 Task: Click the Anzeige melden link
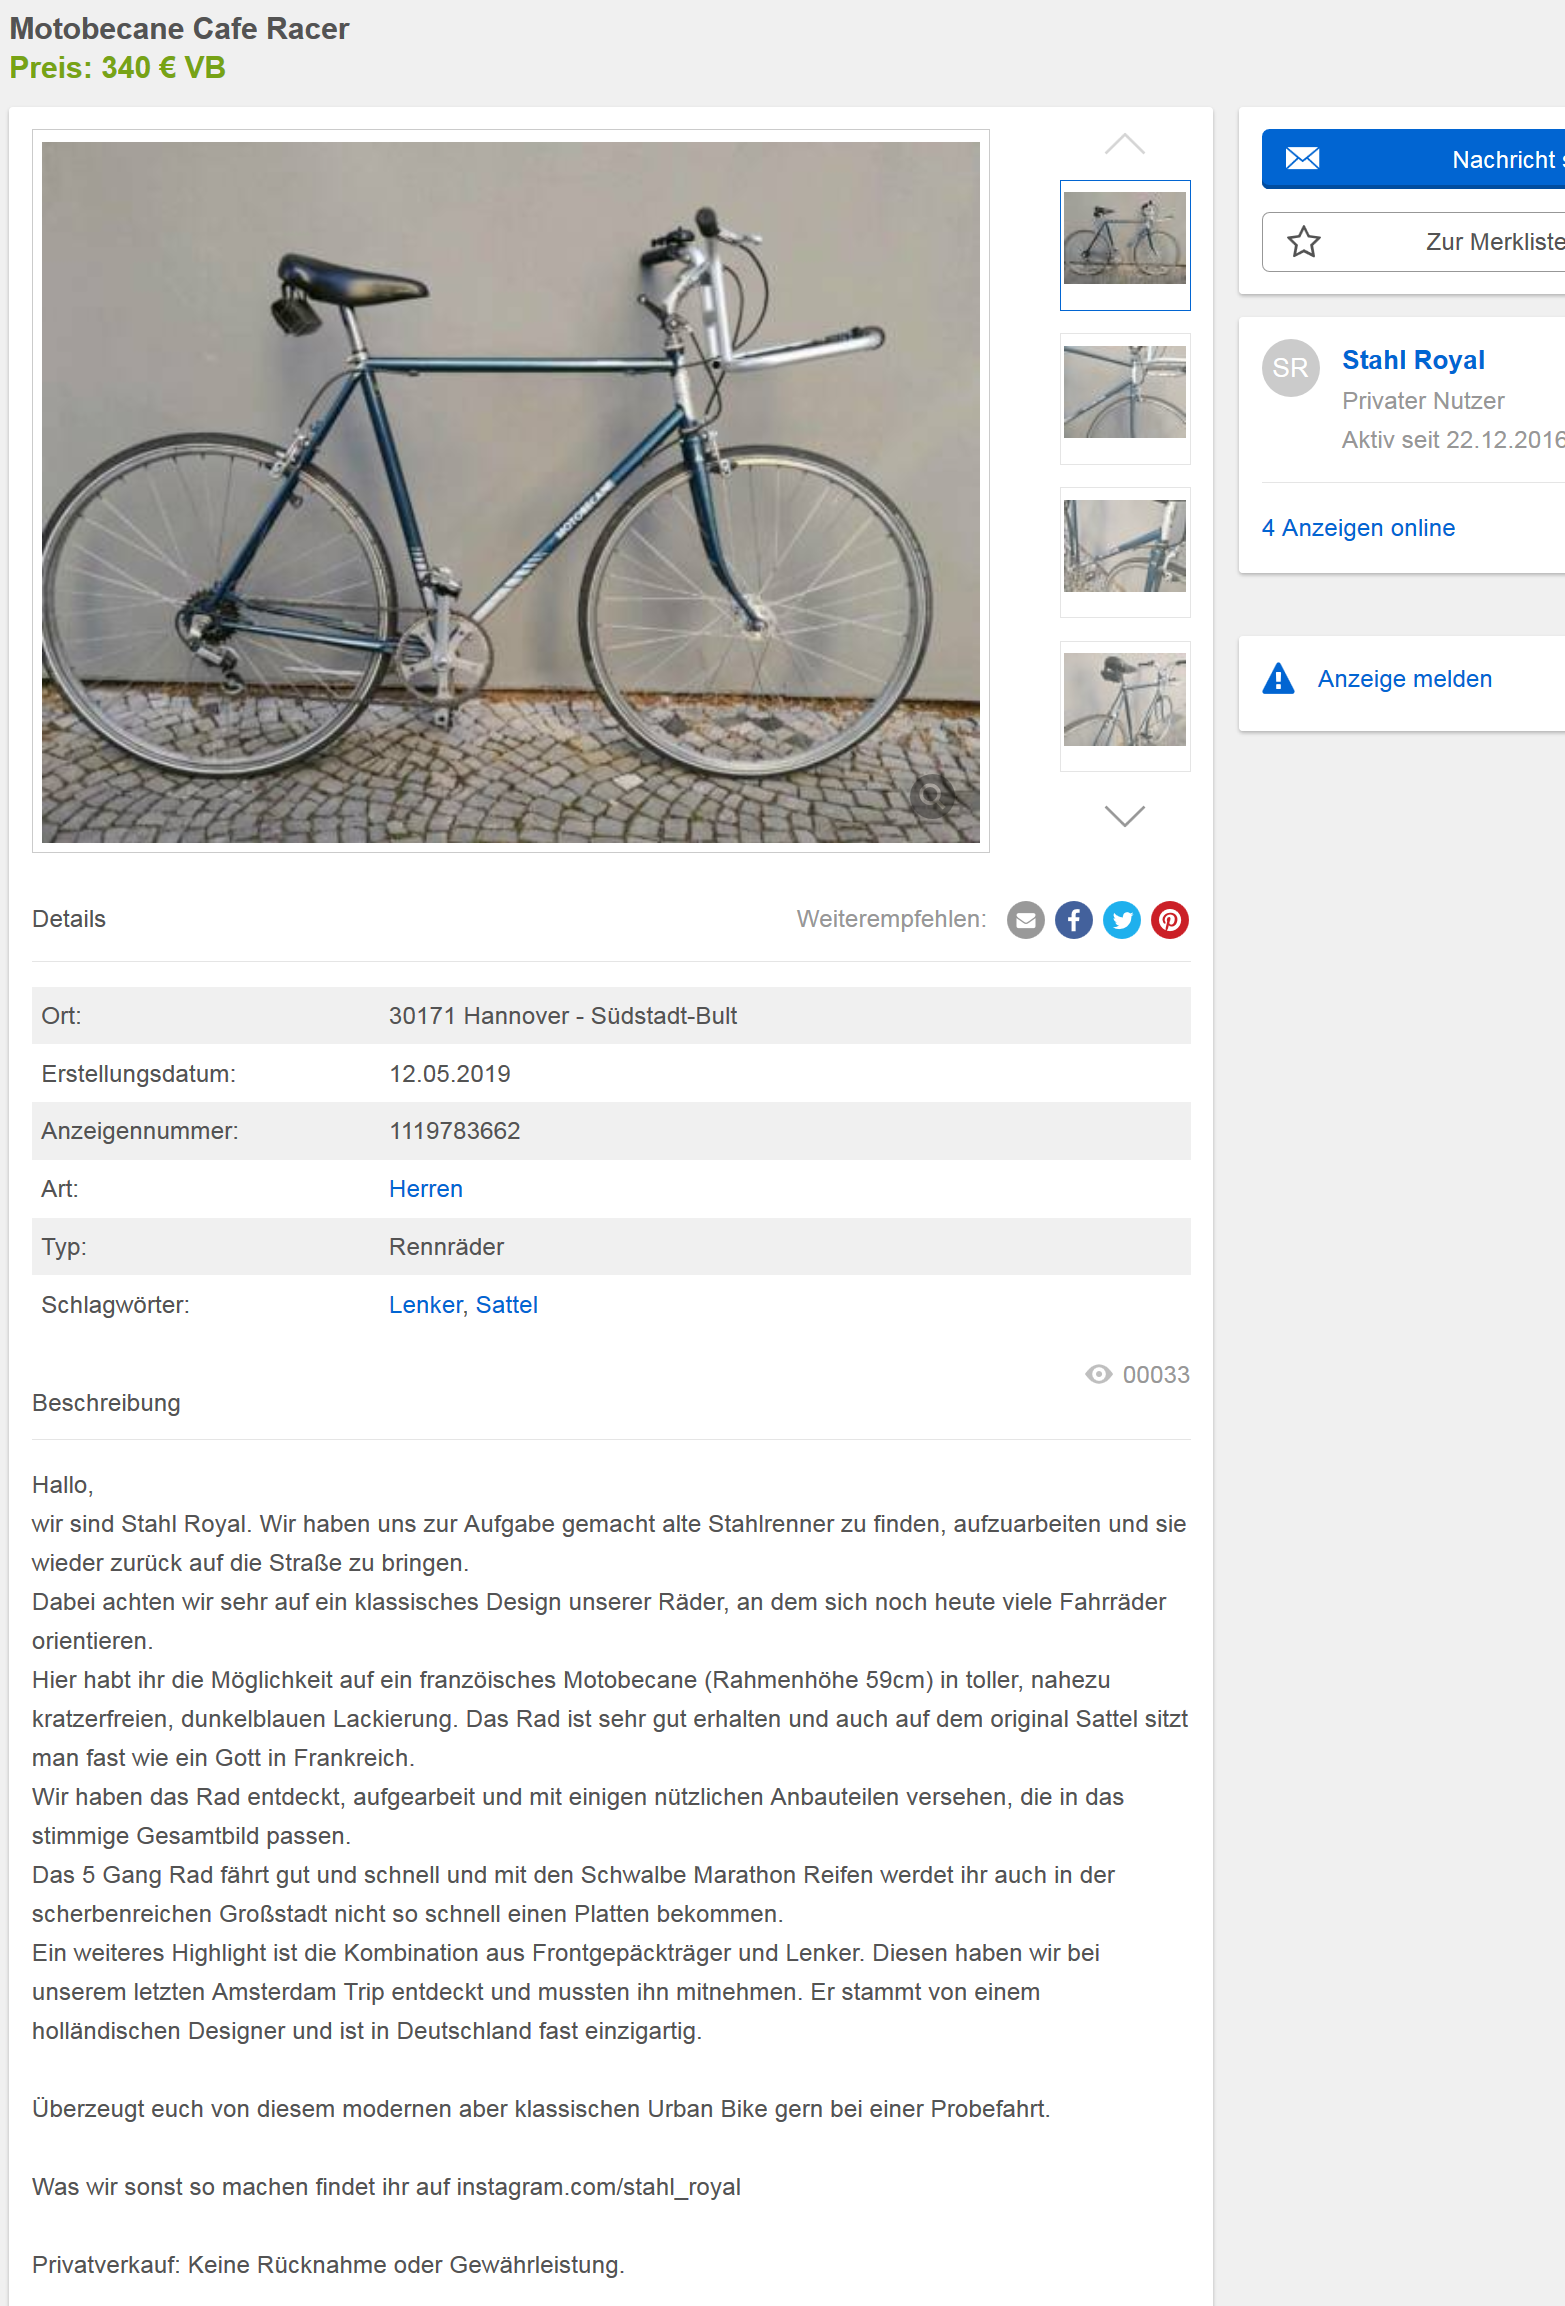coord(1404,679)
